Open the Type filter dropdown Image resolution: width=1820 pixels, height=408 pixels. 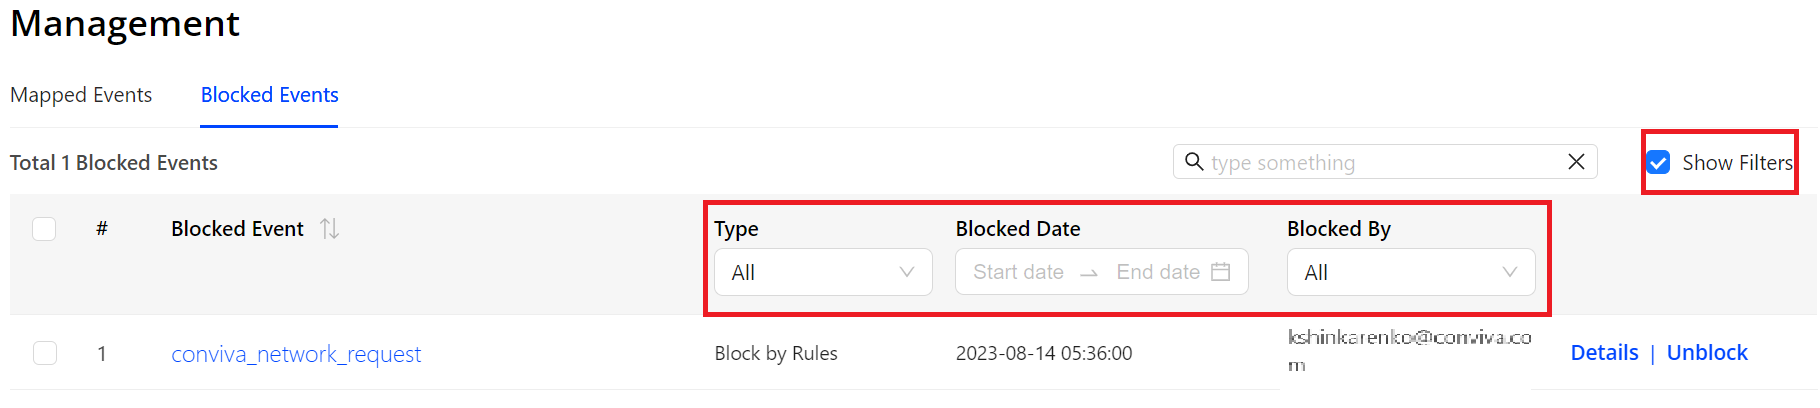[x=823, y=272]
